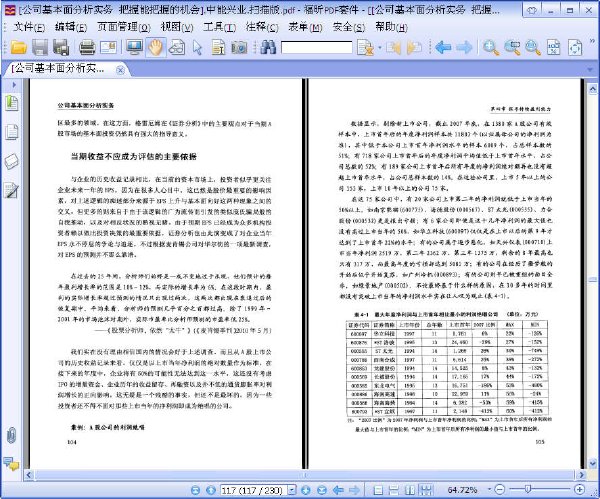Click the rotate/fit page view icon

tap(575, 48)
